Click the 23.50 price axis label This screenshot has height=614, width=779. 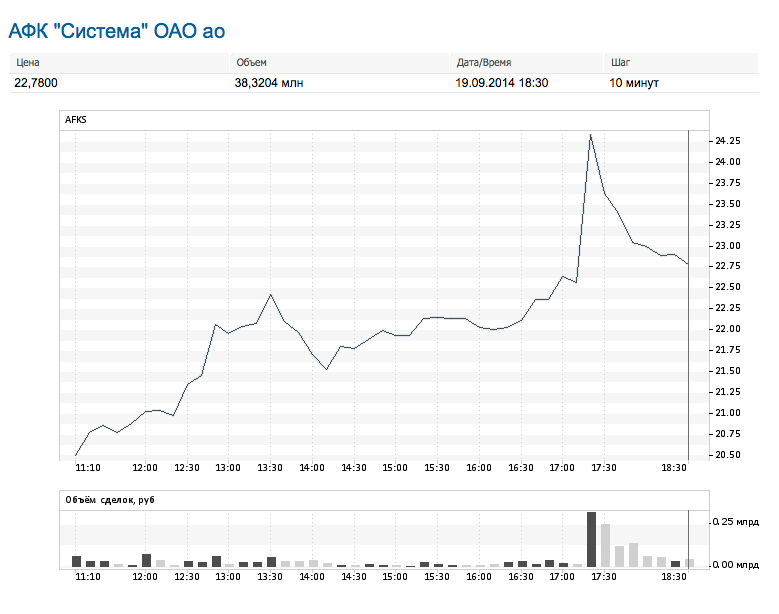pos(727,204)
